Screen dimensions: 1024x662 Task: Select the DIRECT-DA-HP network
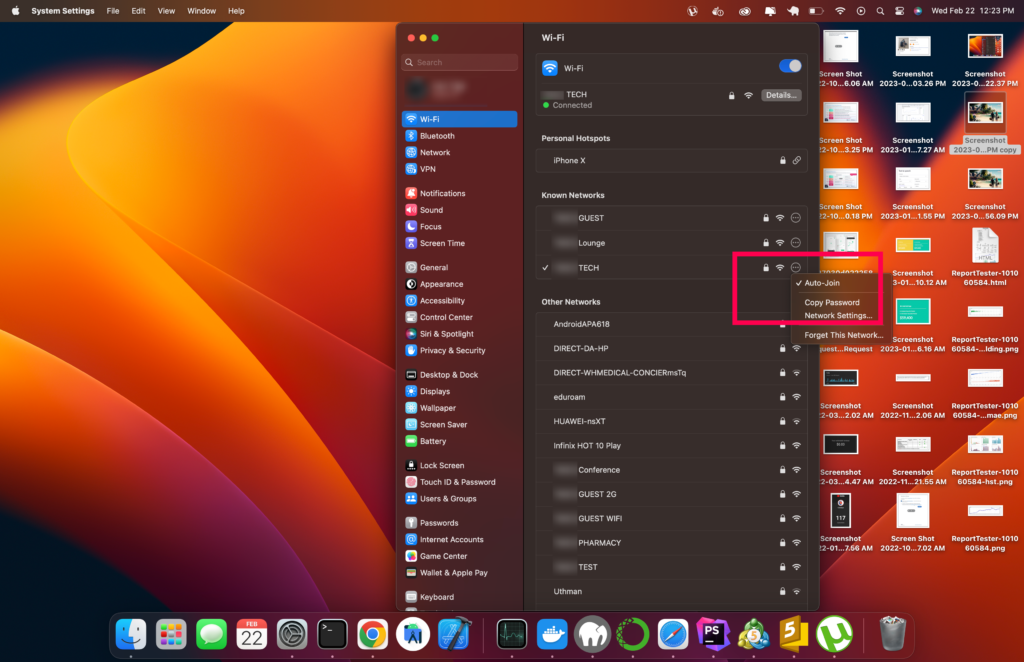click(x=671, y=349)
